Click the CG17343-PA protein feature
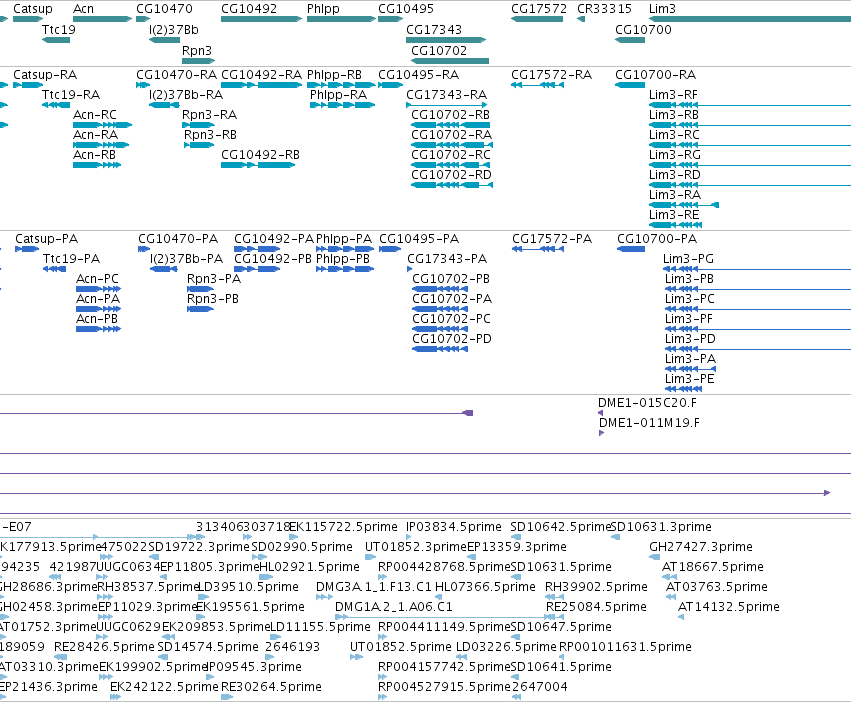The width and height of the screenshot is (851, 702). tap(410, 269)
